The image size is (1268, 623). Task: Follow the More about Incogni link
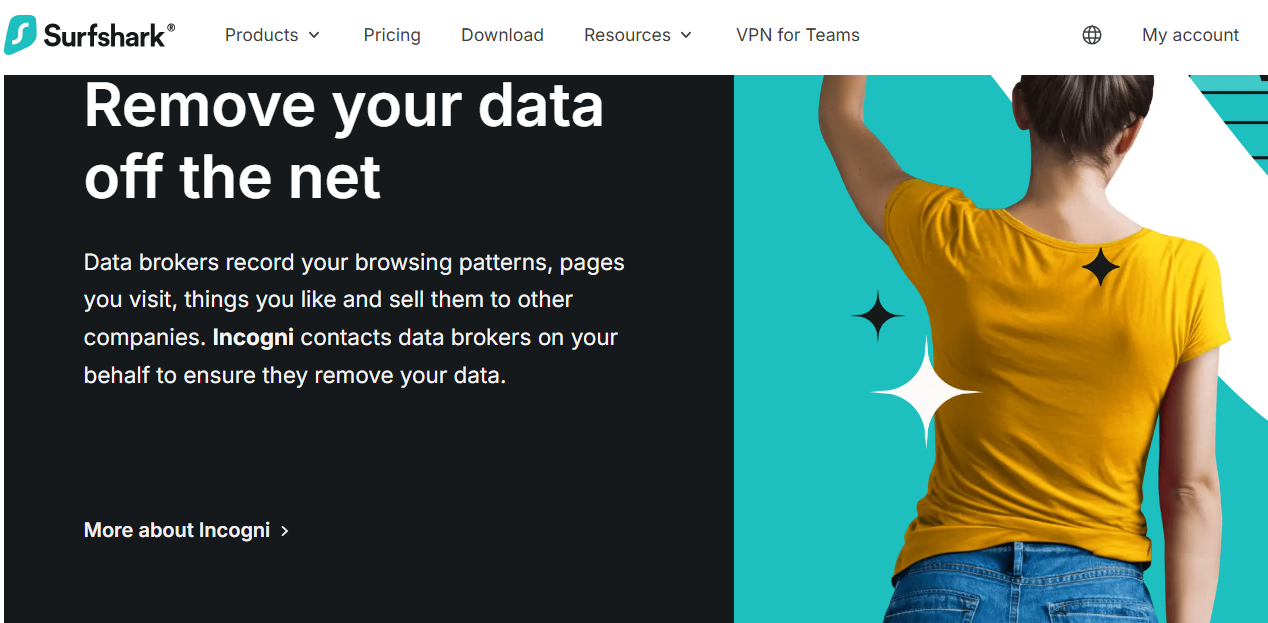(x=177, y=530)
